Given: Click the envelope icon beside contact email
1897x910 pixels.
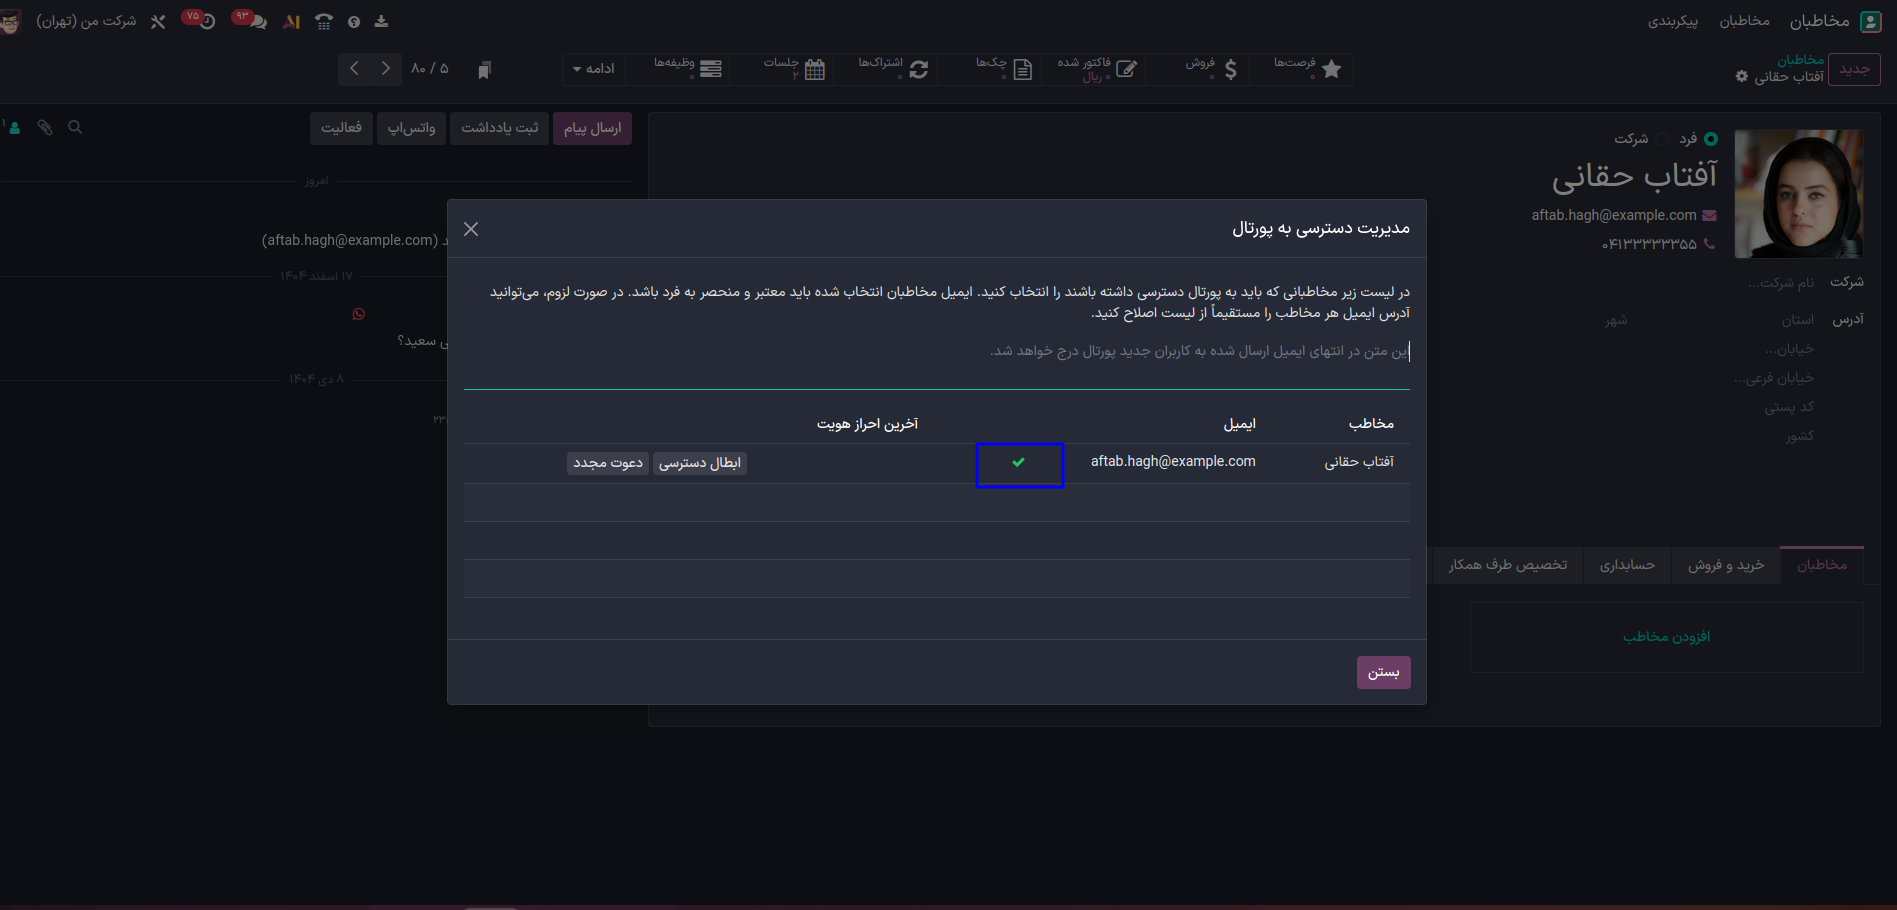Looking at the screenshot, I should click(1709, 215).
